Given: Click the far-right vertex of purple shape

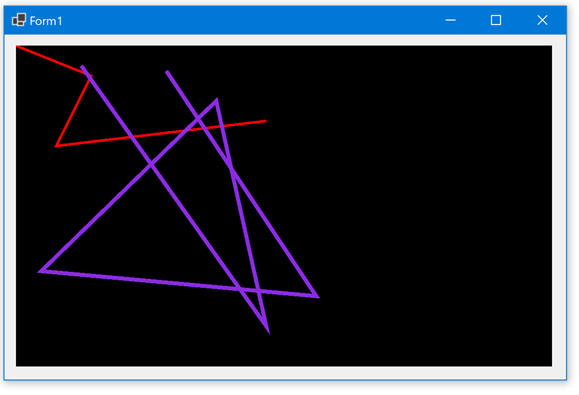Looking at the screenshot, I should coord(317,296).
